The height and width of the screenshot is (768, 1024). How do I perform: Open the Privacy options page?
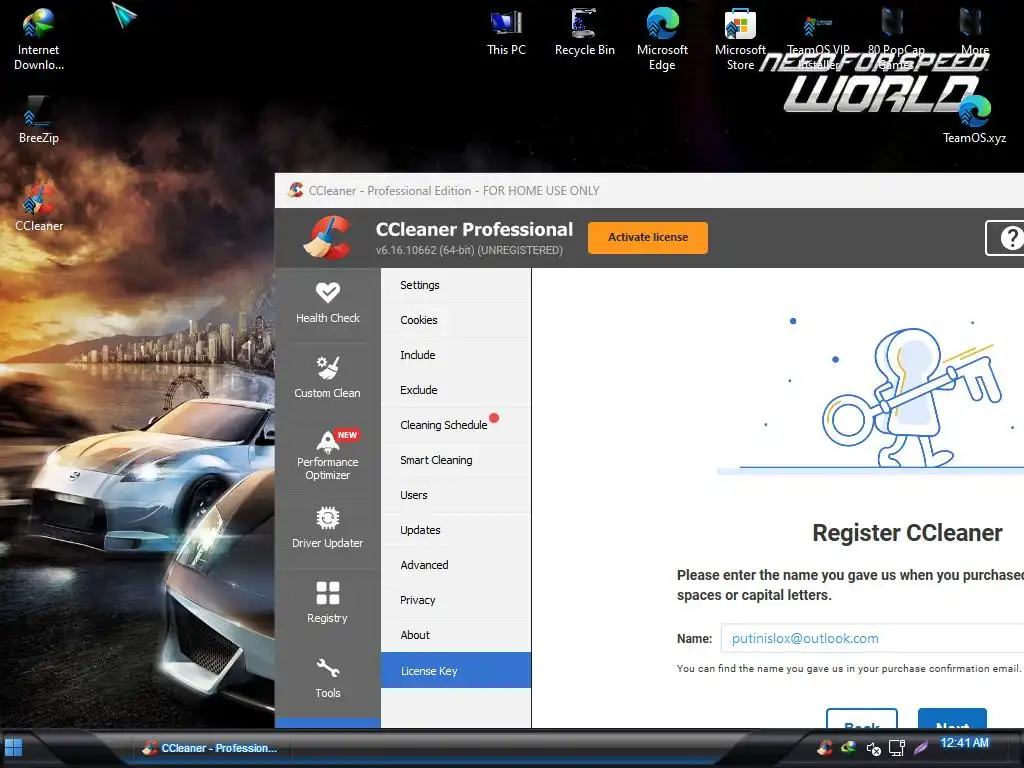point(456,600)
